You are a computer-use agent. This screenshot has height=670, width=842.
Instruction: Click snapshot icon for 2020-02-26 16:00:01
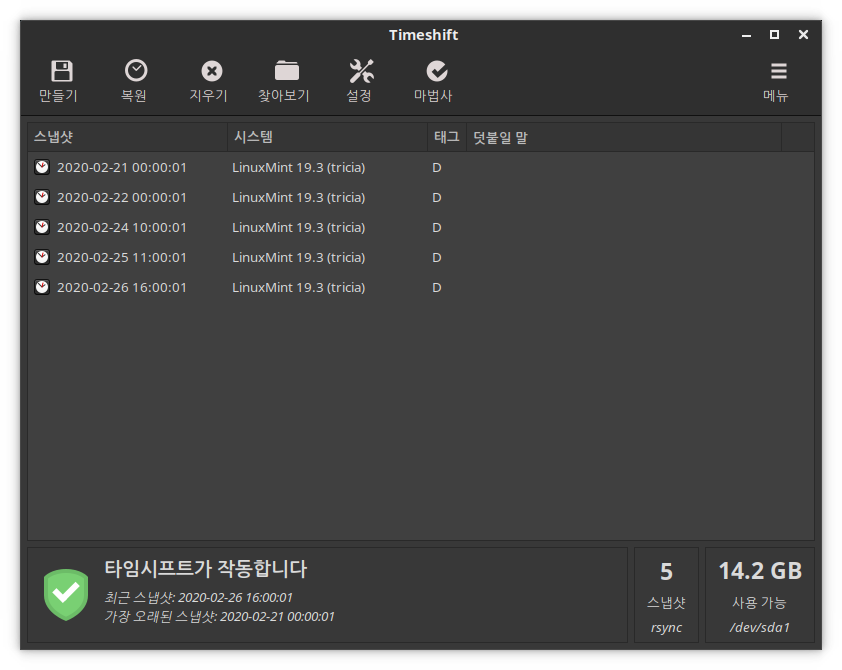tap(42, 287)
